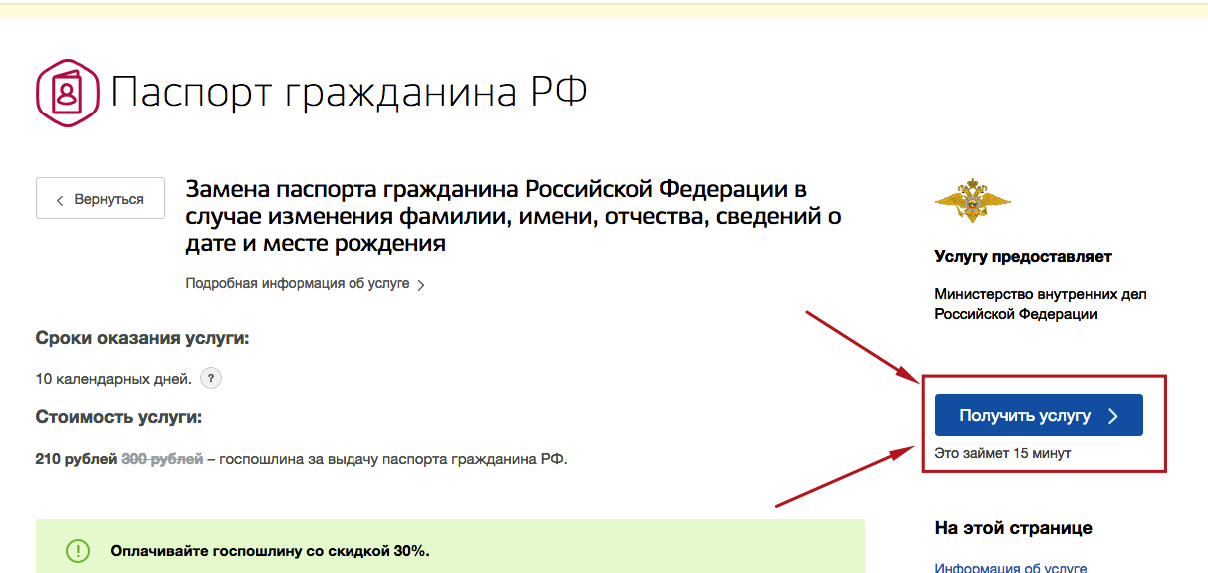The height and width of the screenshot is (573, 1208).
Task: Click the left chevron inside the Вернуться button
Action: [60, 199]
